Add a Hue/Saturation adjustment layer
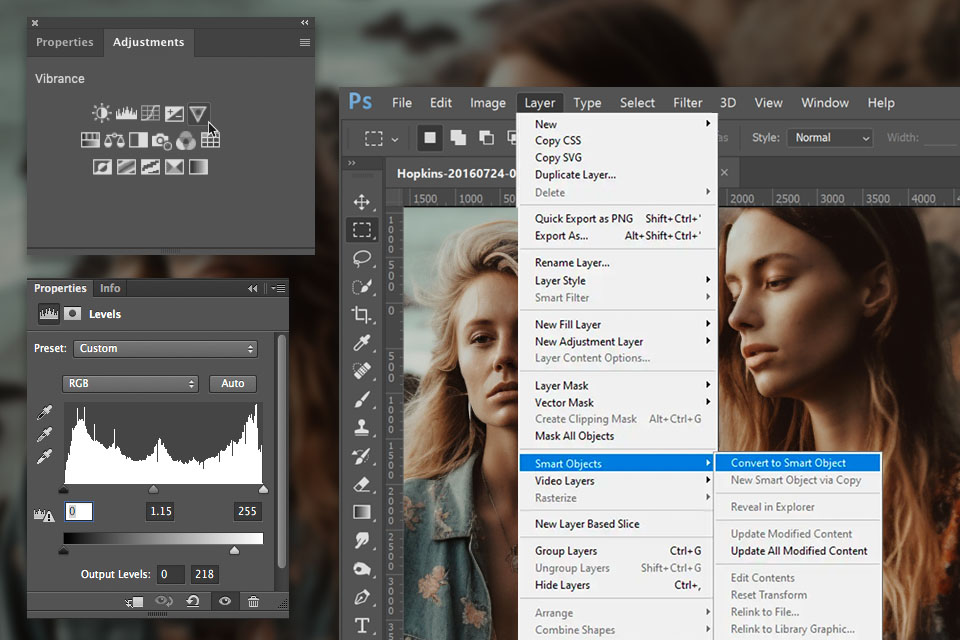 (90, 140)
